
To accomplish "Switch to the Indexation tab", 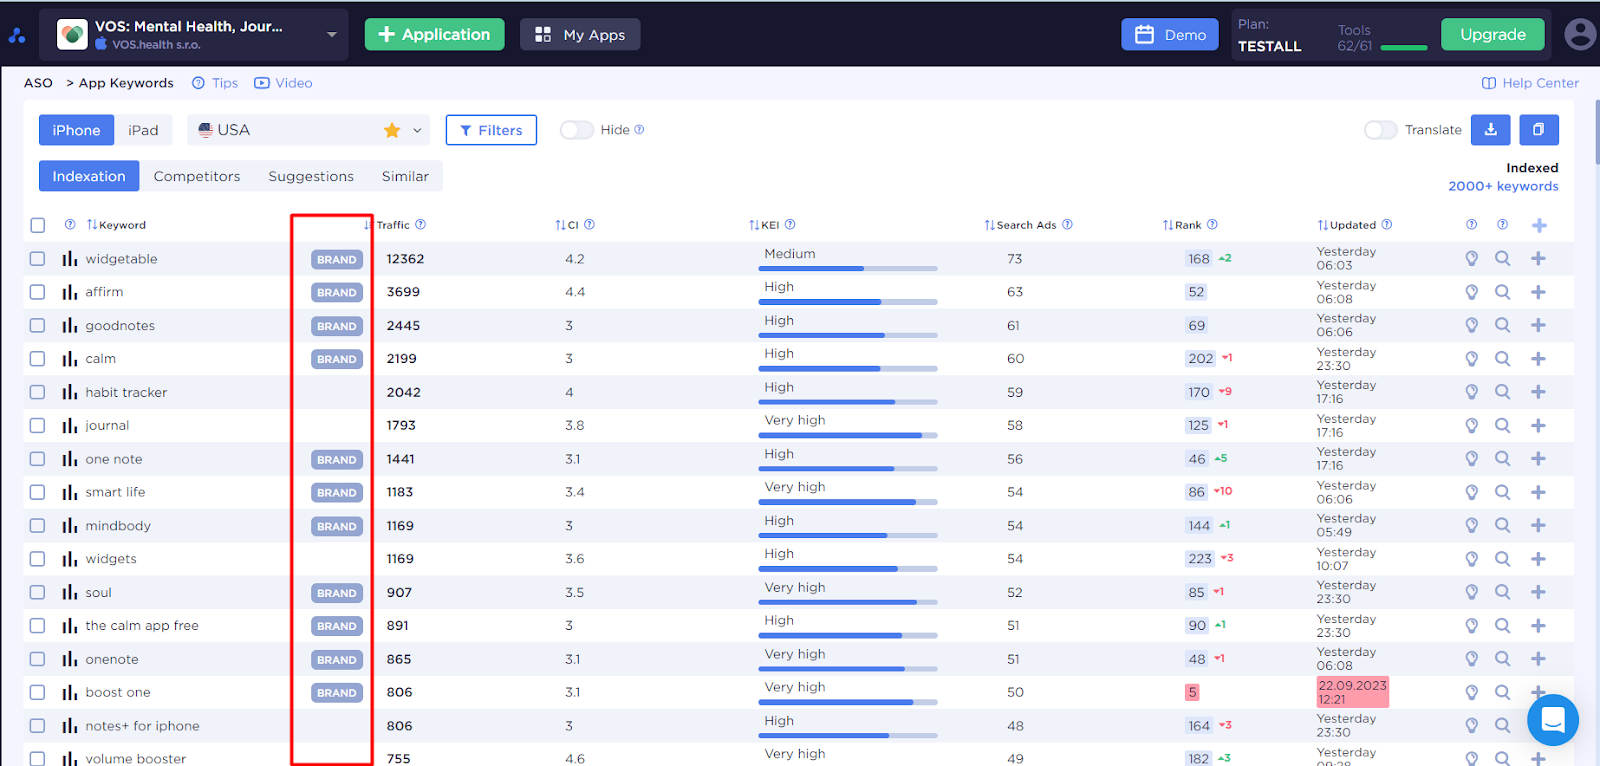I will (x=89, y=176).
